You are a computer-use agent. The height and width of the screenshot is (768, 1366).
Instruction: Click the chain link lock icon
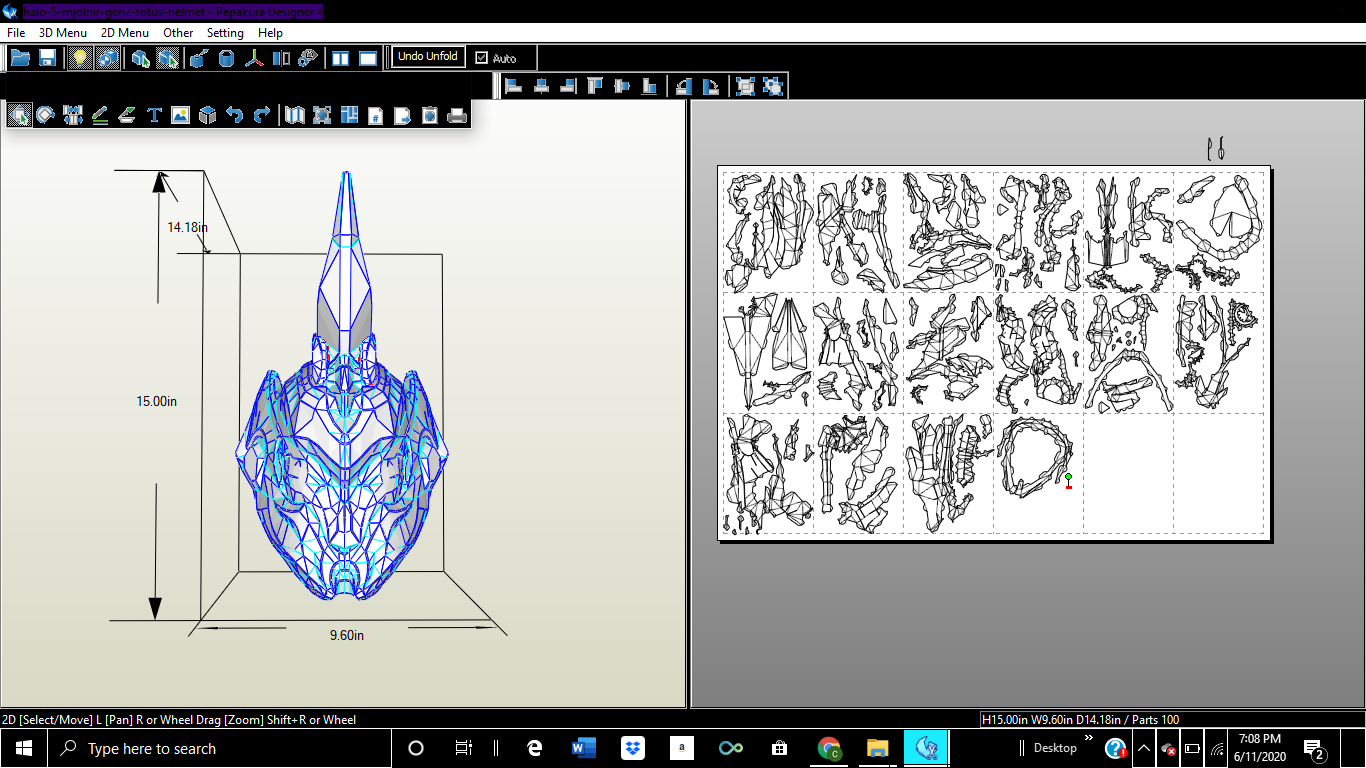[308, 58]
